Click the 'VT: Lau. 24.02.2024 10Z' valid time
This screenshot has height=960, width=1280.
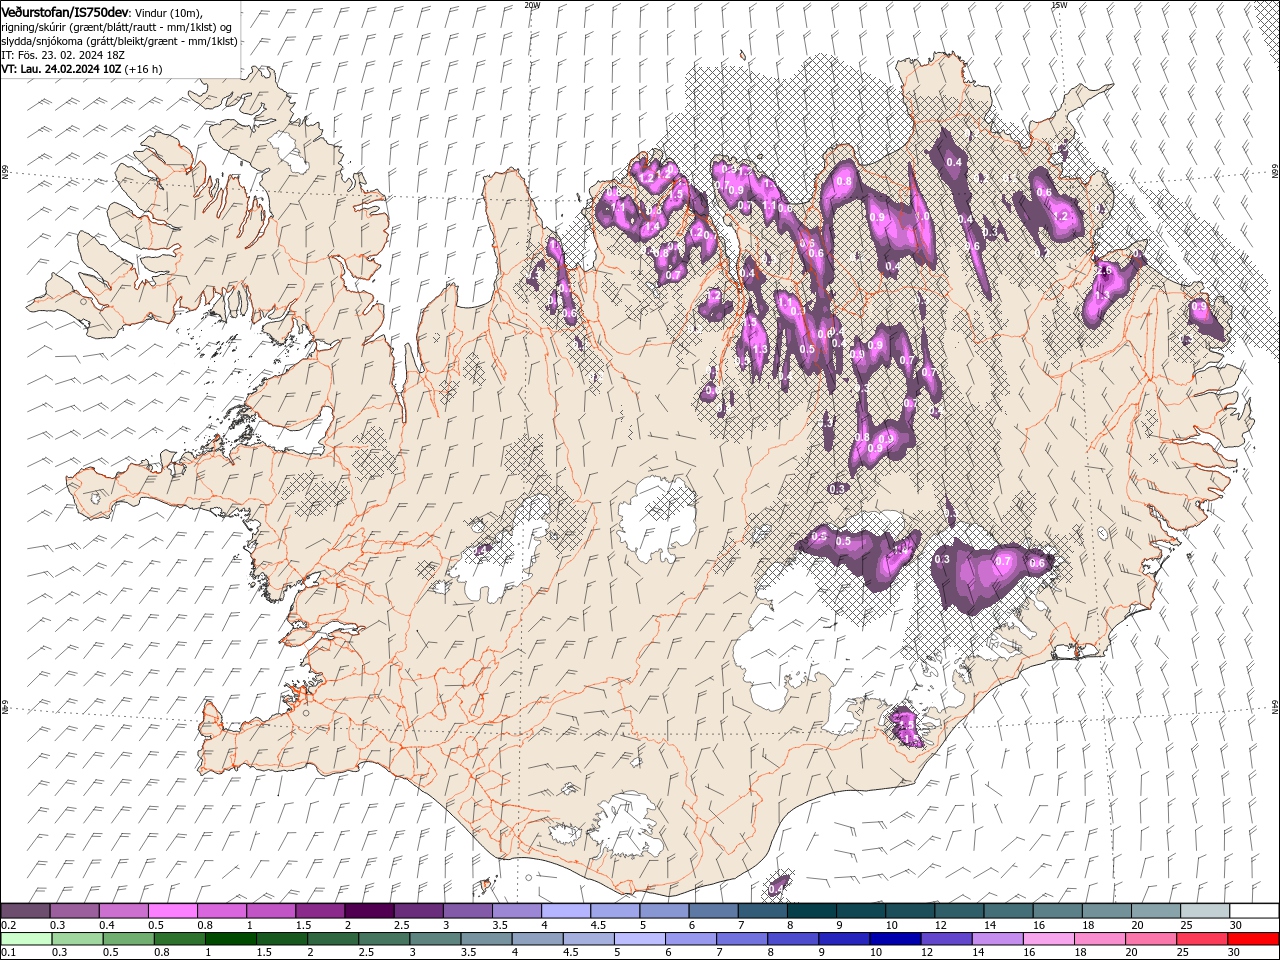(x=61, y=69)
